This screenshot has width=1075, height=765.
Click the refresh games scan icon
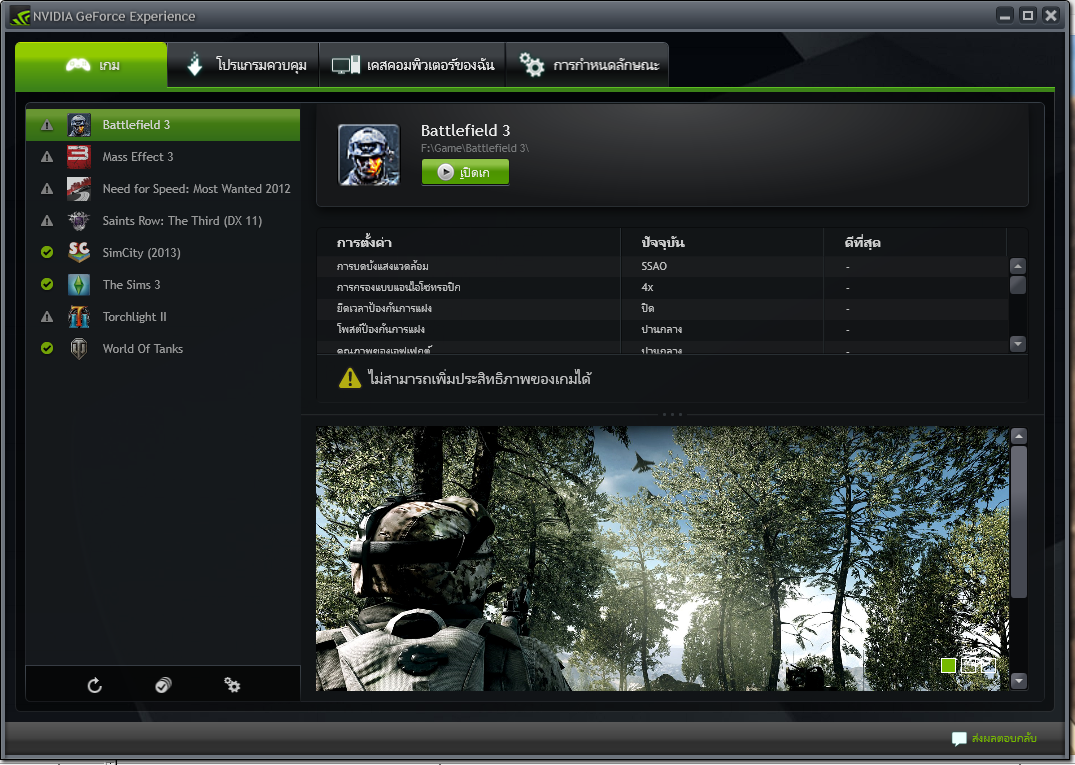coord(95,685)
